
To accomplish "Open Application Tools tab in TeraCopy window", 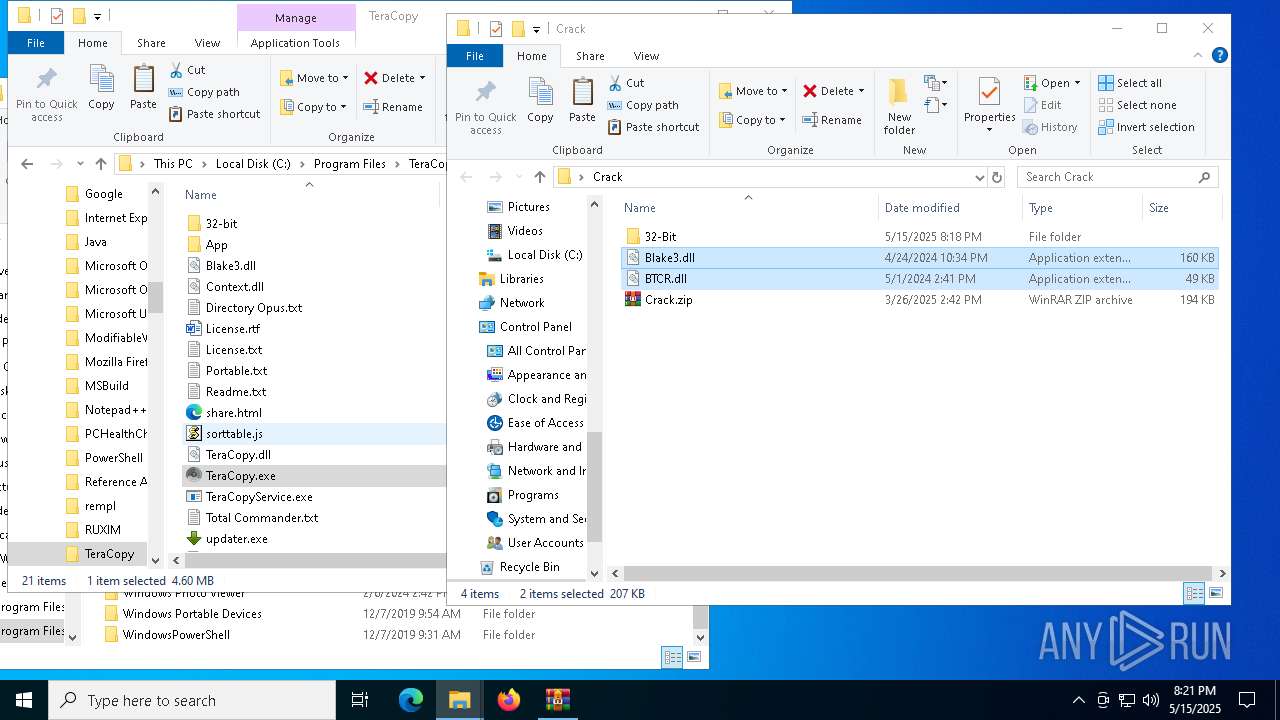I will [x=295, y=43].
